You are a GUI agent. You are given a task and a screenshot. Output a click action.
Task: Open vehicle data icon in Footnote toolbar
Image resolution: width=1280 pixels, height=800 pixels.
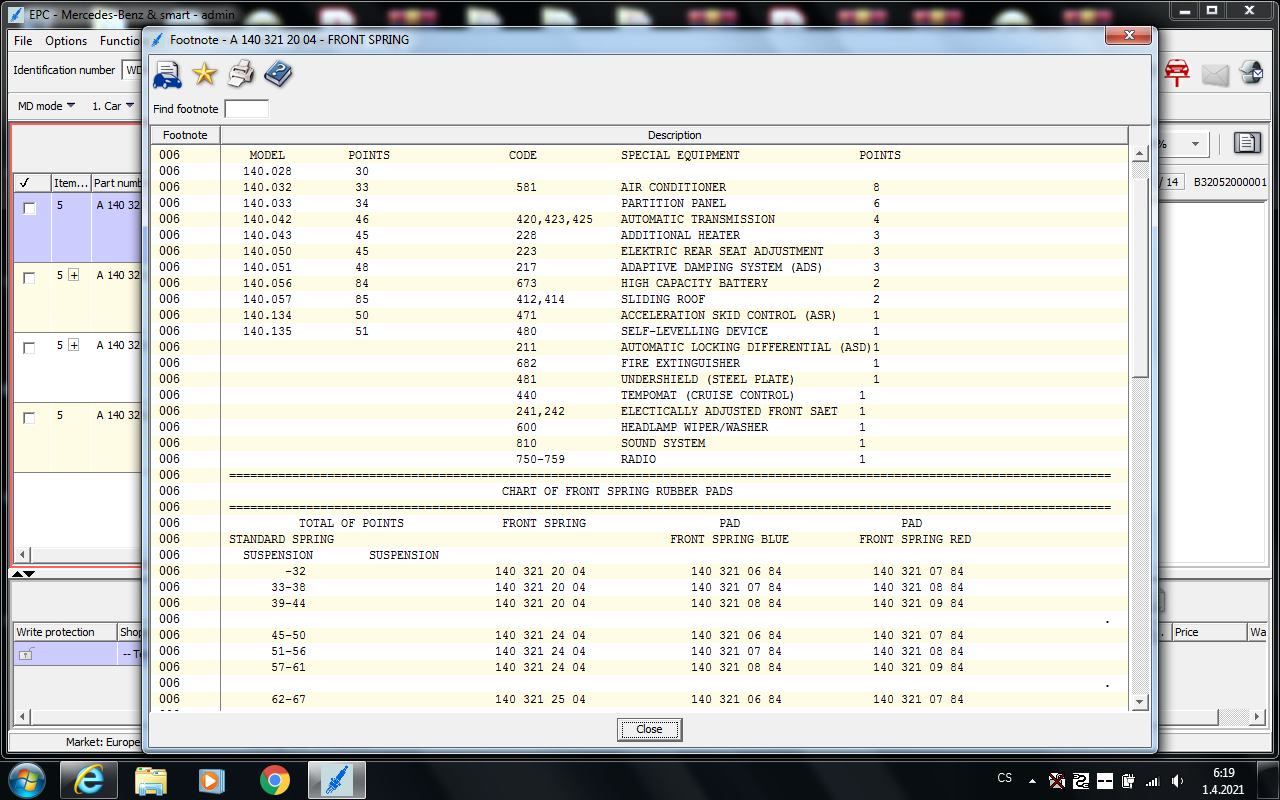click(168, 74)
